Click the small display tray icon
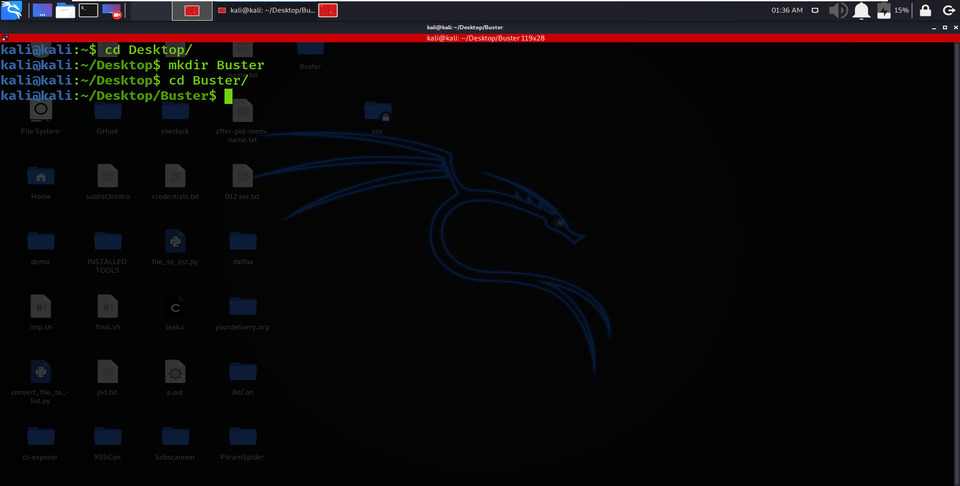 [x=815, y=10]
